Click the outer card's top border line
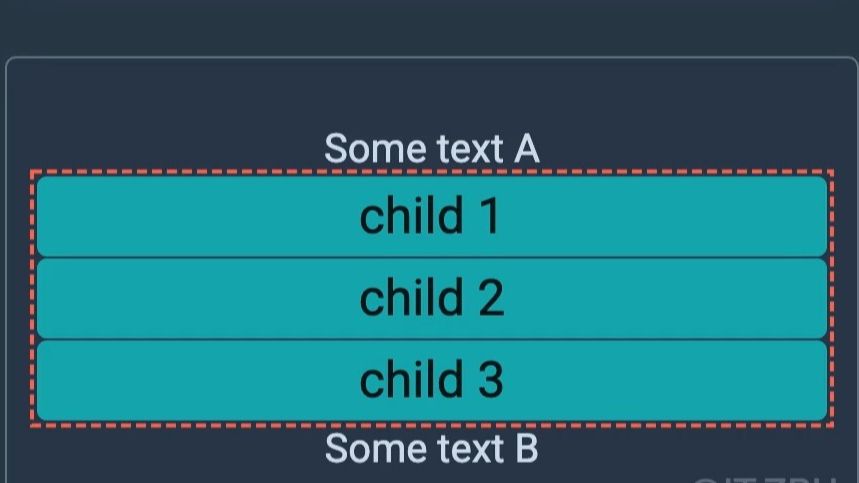The image size is (859, 483). coord(432,57)
